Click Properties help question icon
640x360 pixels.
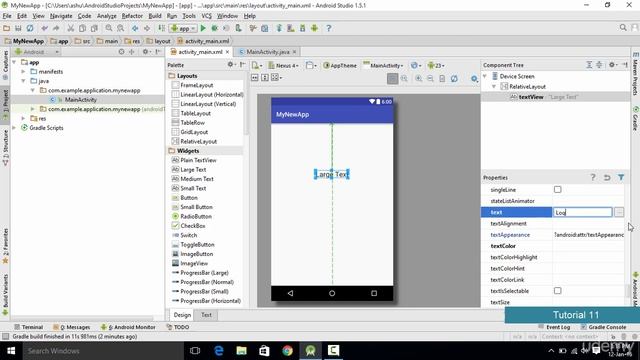pos(593,177)
